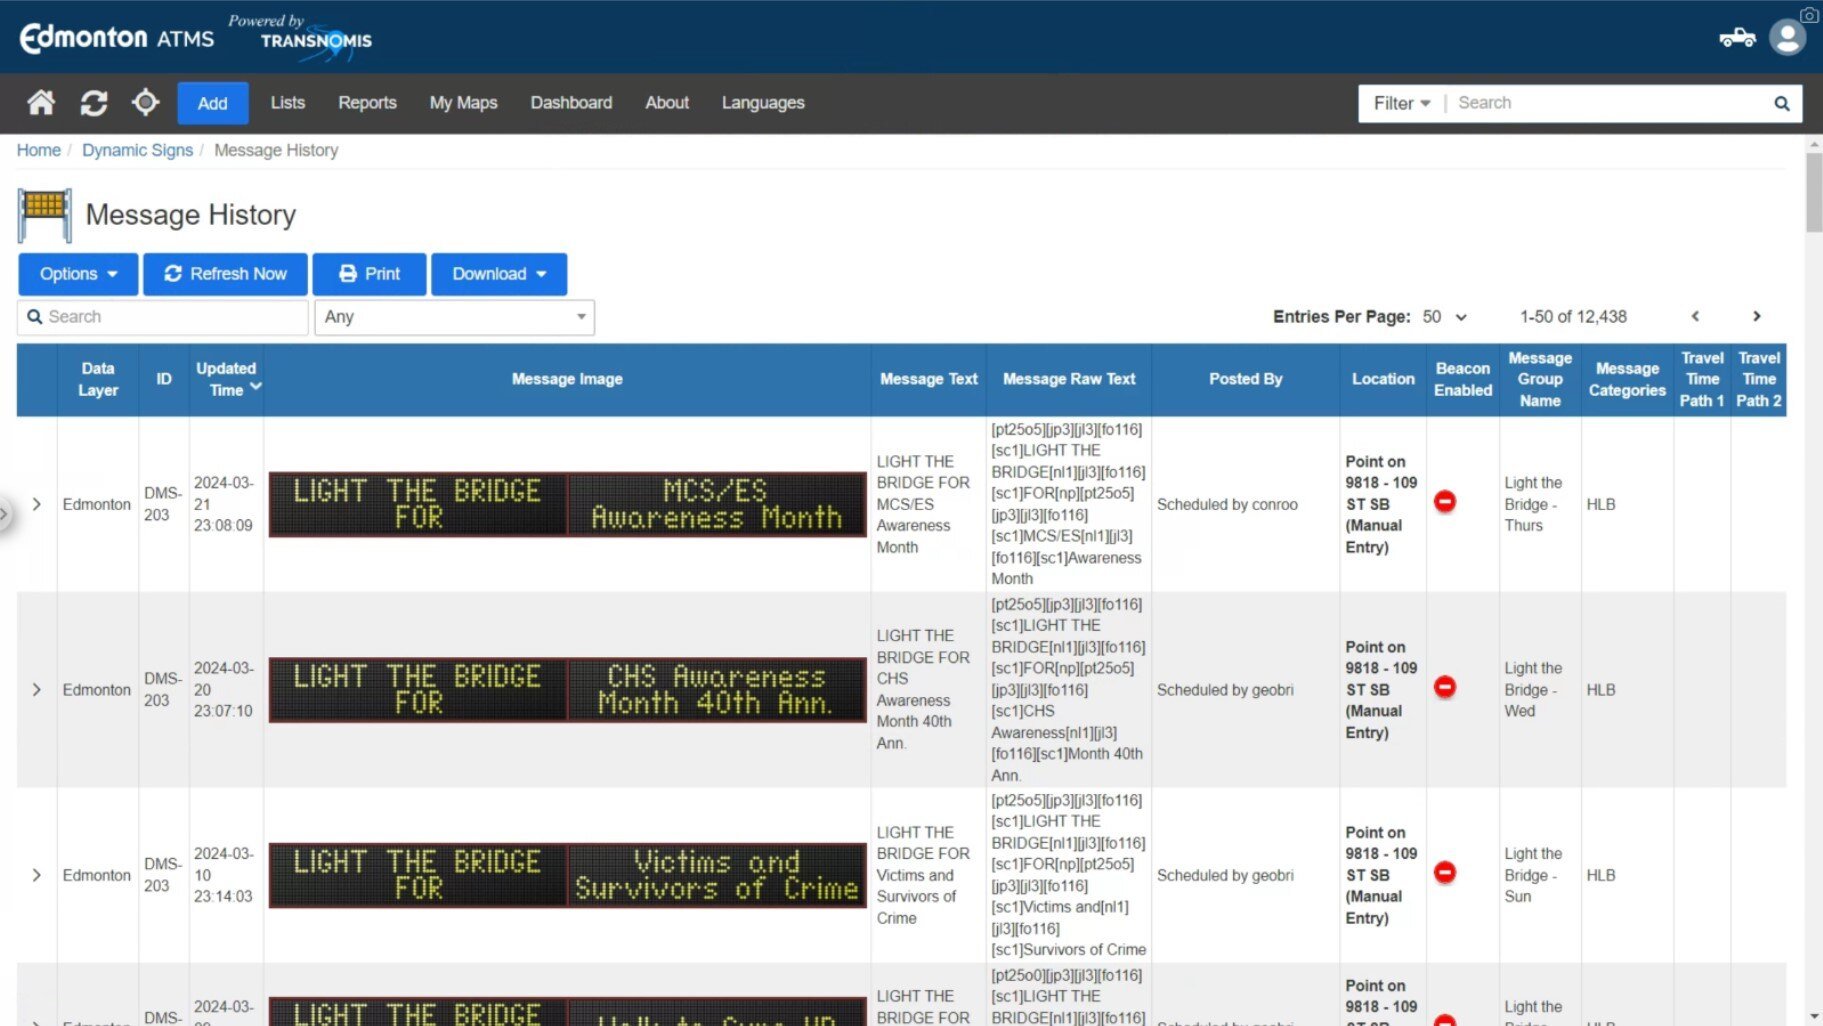1823x1026 pixels.
Task: Click the Message Raw Text column header
Action: pos(1069,379)
